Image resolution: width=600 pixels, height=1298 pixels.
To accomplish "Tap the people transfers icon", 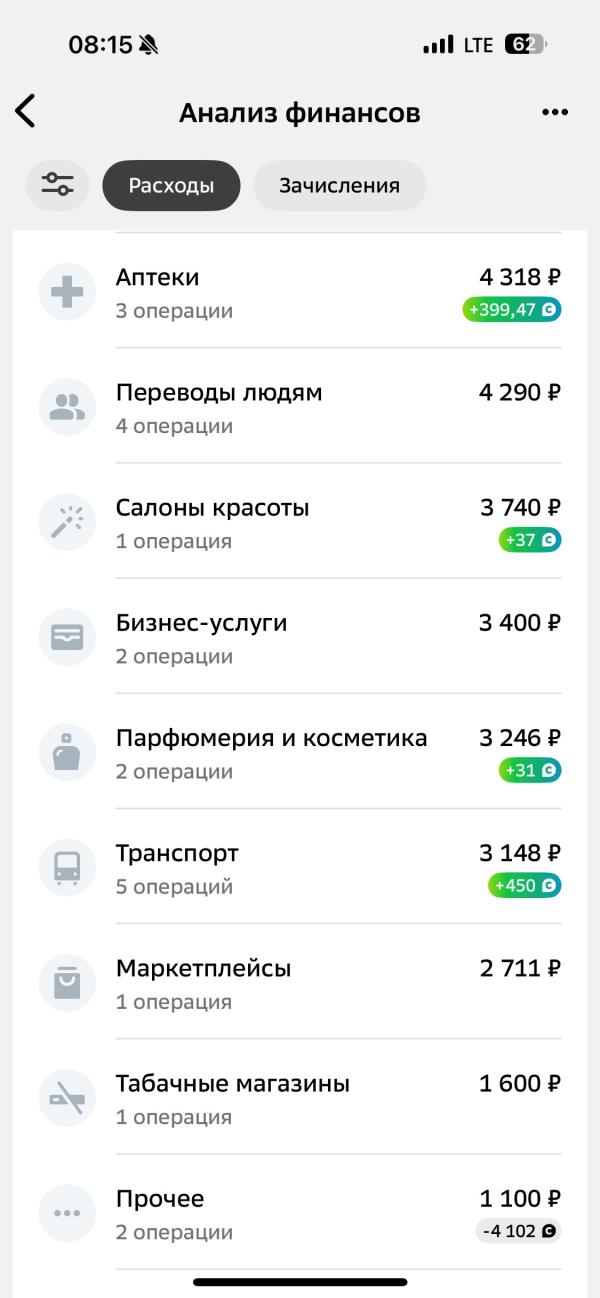I will pyautogui.click(x=67, y=407).
